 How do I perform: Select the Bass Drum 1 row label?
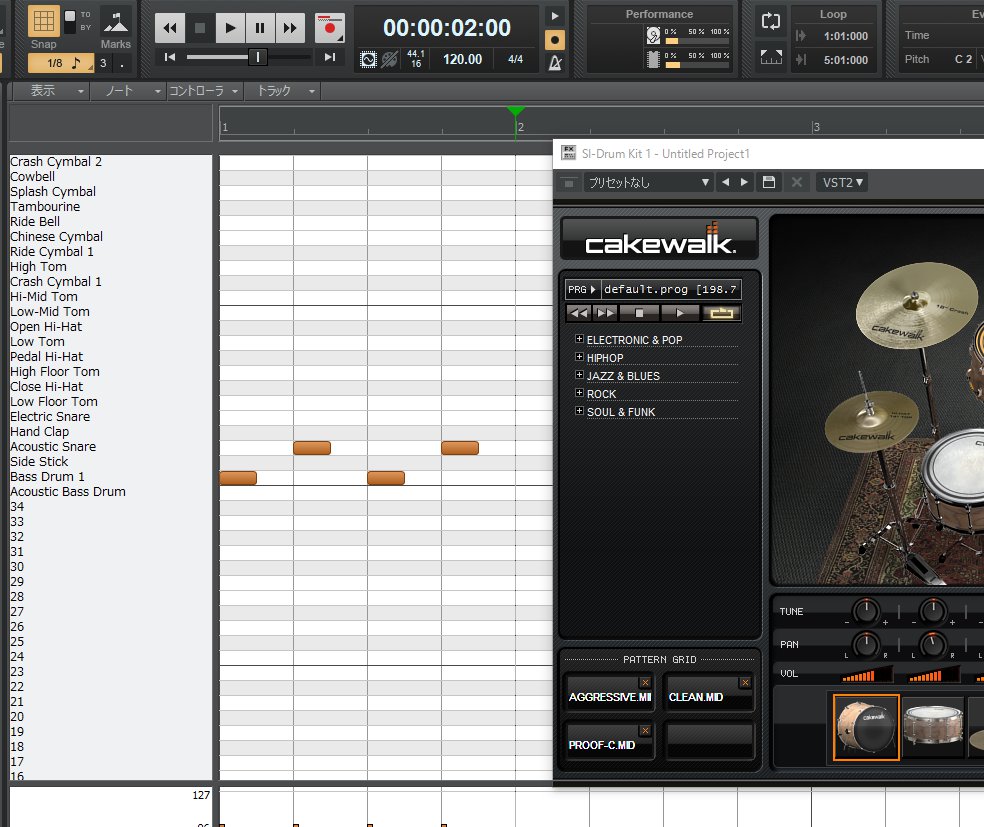(47, 477)
